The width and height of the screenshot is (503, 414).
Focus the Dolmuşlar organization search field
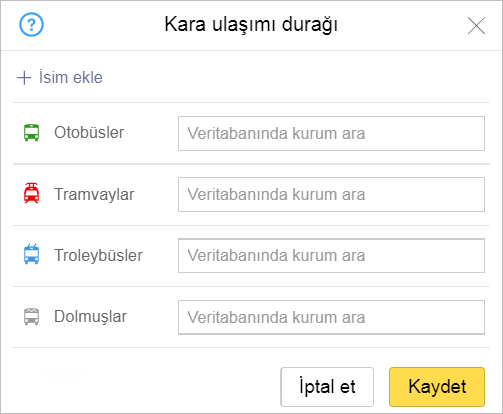[x=331, y=317]
